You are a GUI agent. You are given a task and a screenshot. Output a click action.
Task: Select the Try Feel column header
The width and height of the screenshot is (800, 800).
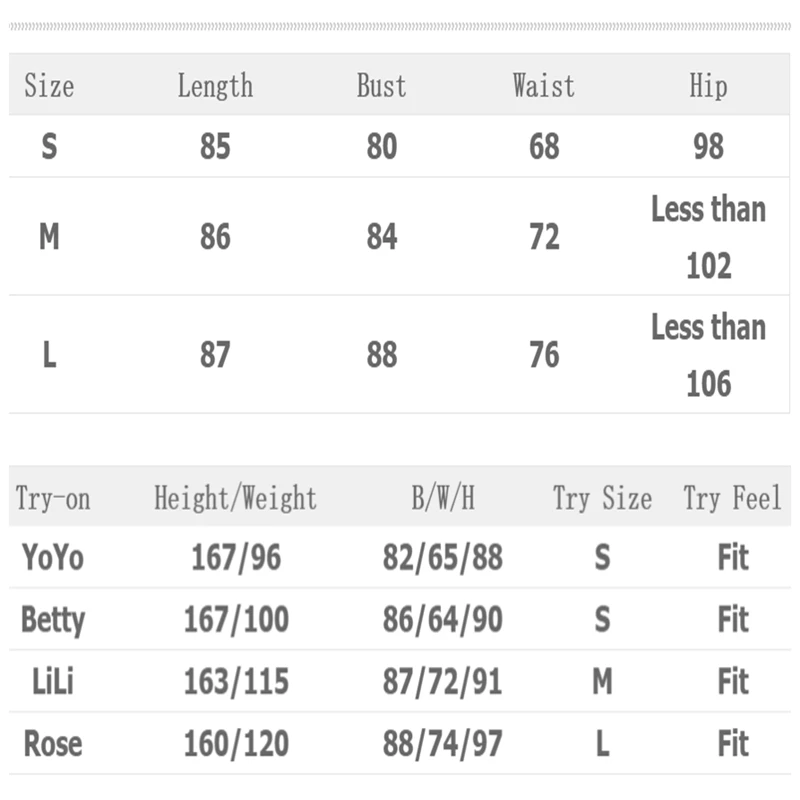732,498
